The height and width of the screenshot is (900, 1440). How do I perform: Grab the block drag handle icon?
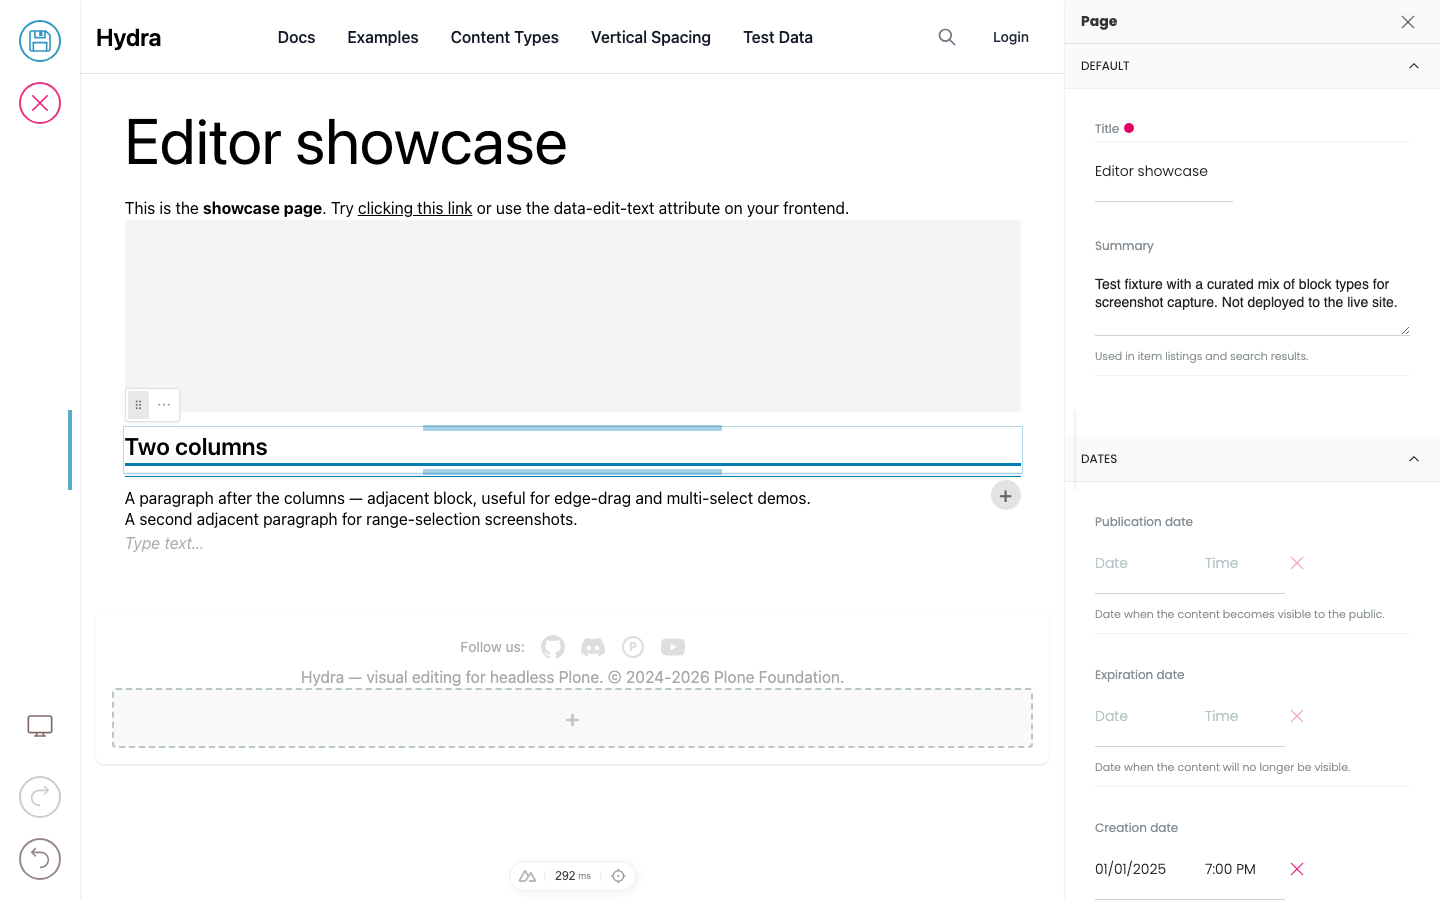[x=139, y=405]
